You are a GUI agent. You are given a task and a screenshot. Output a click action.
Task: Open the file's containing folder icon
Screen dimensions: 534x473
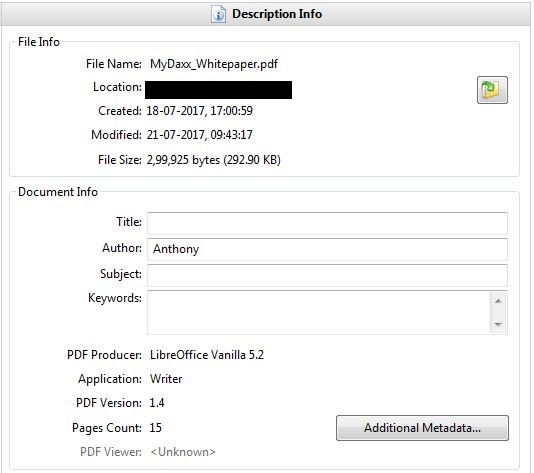click(x=492, y=90)
